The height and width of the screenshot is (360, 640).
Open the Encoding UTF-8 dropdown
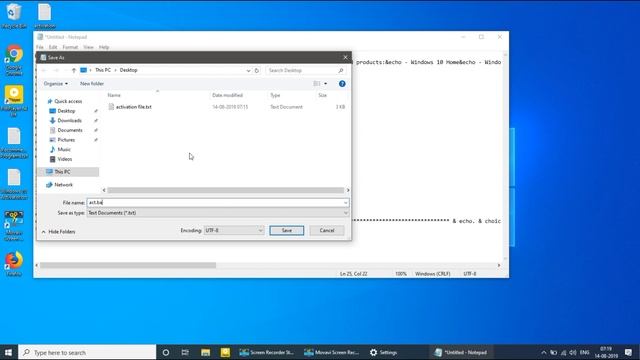point(234,231)
